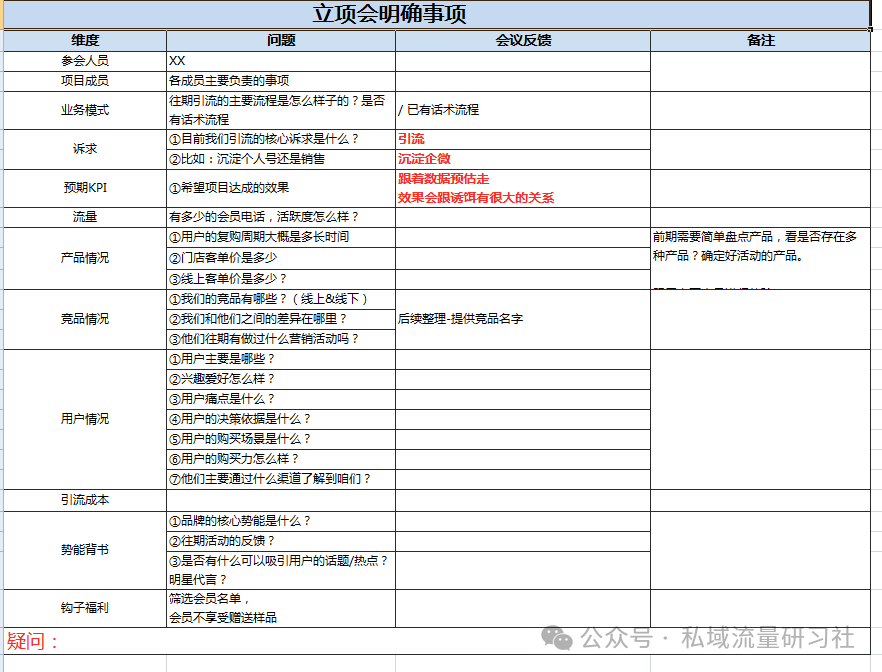882x672 pixels.
Task: Click question ②比如：沉淀个人号还是销售
Action: (x=281, y=159)
